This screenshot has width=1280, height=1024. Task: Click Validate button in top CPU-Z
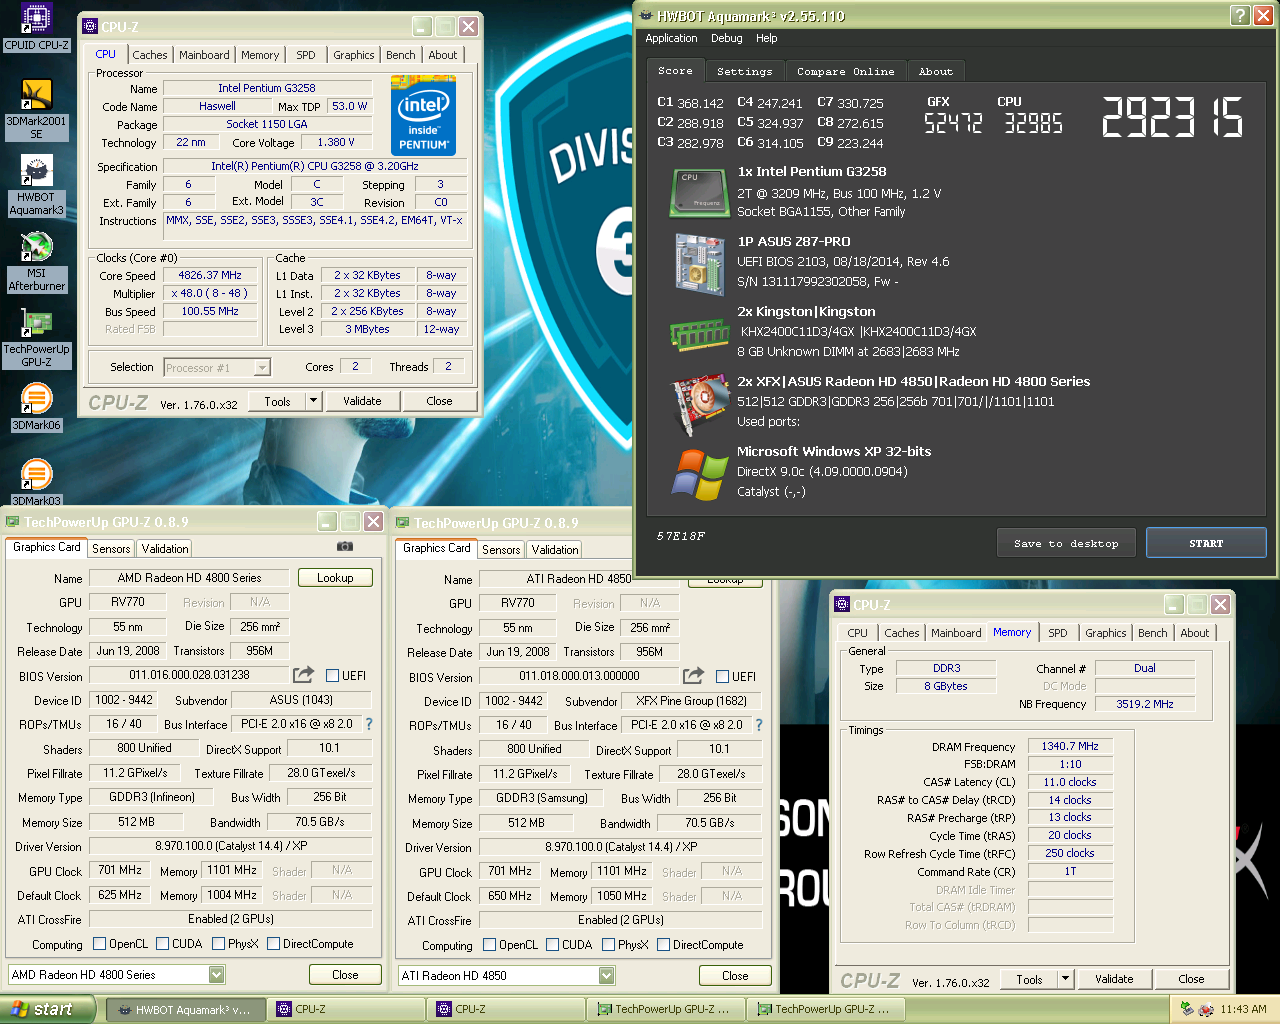click(362, 401)
